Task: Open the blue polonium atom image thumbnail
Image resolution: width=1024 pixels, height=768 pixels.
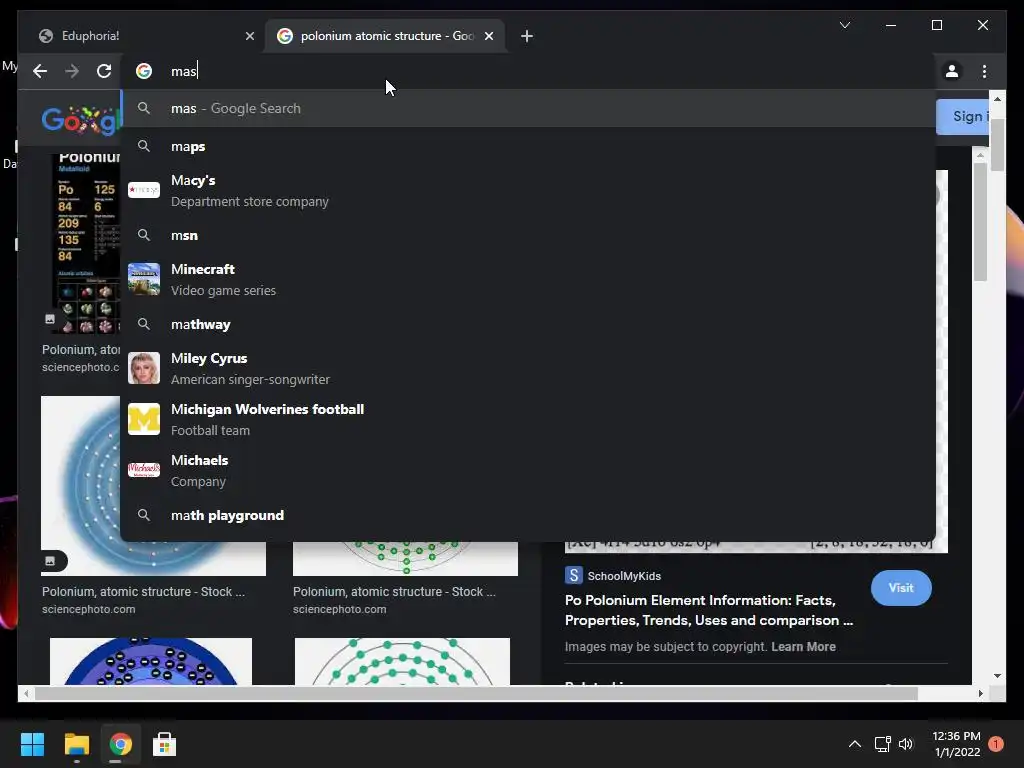Action: 153,486
